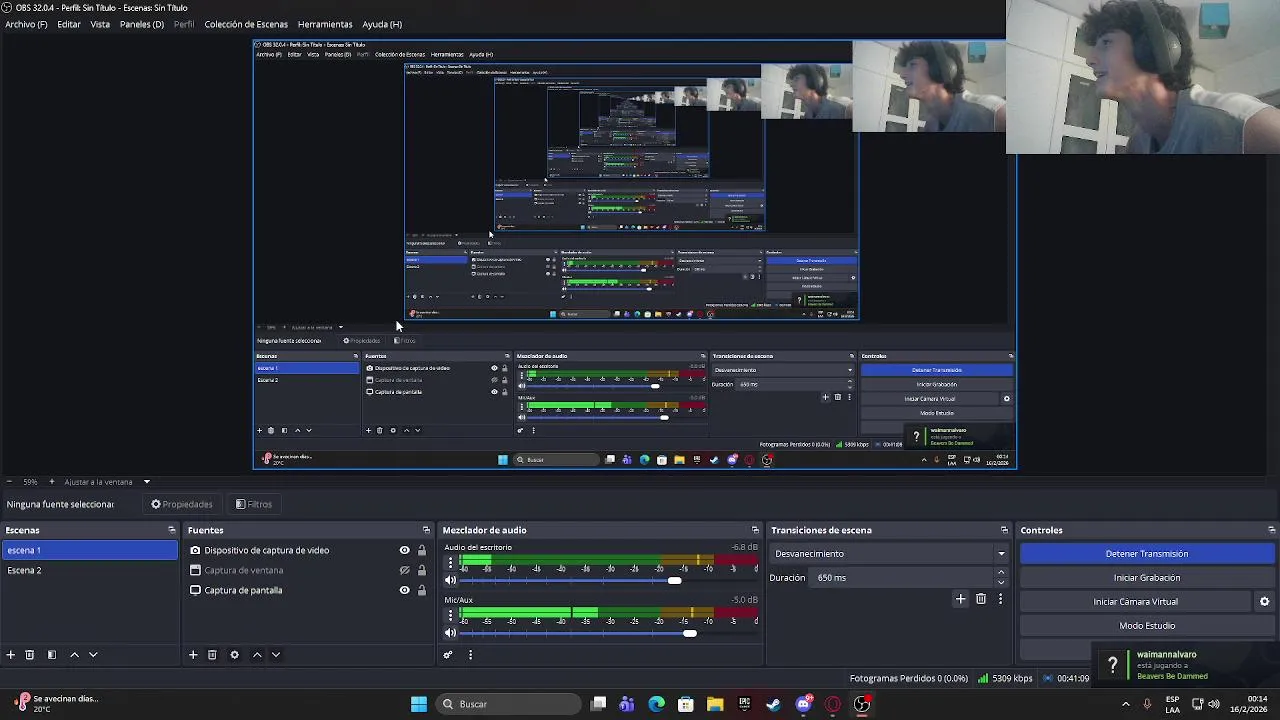This screenshot has height=720, width=1280.
Task: Open the Paneles menu
Action: tap(142, 24)
